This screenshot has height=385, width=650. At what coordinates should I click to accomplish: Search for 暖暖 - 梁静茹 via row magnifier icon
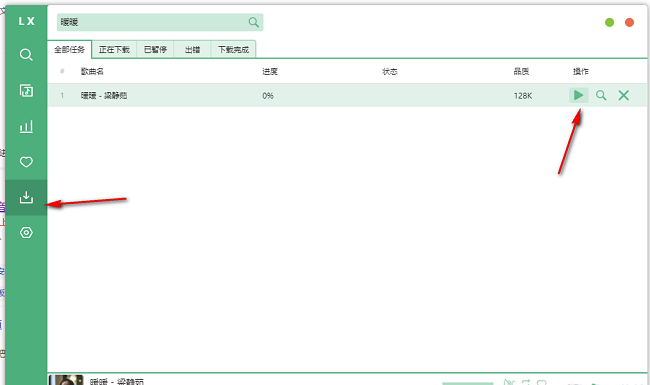point(601,95)
